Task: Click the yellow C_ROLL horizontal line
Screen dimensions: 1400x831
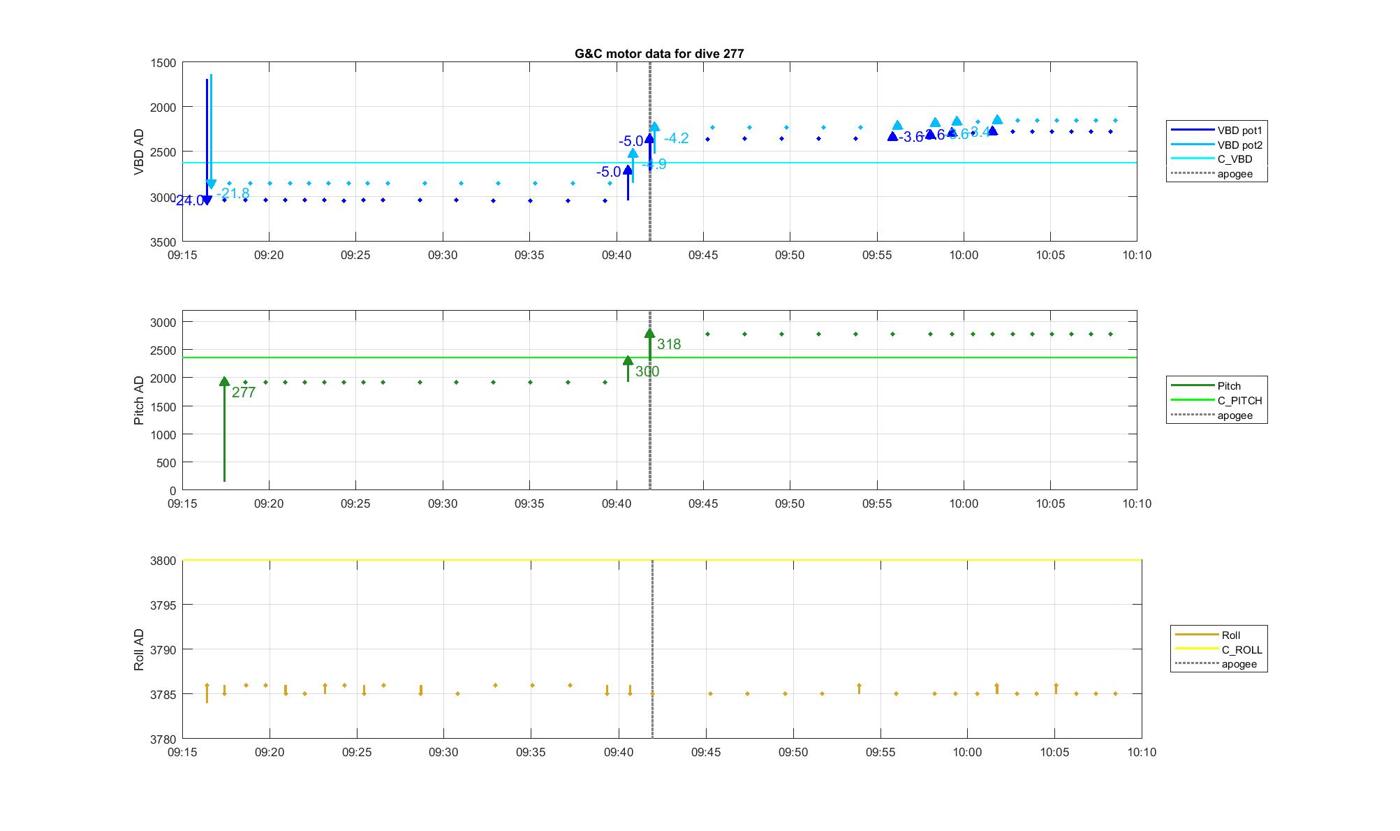Action: click(662, 560)
